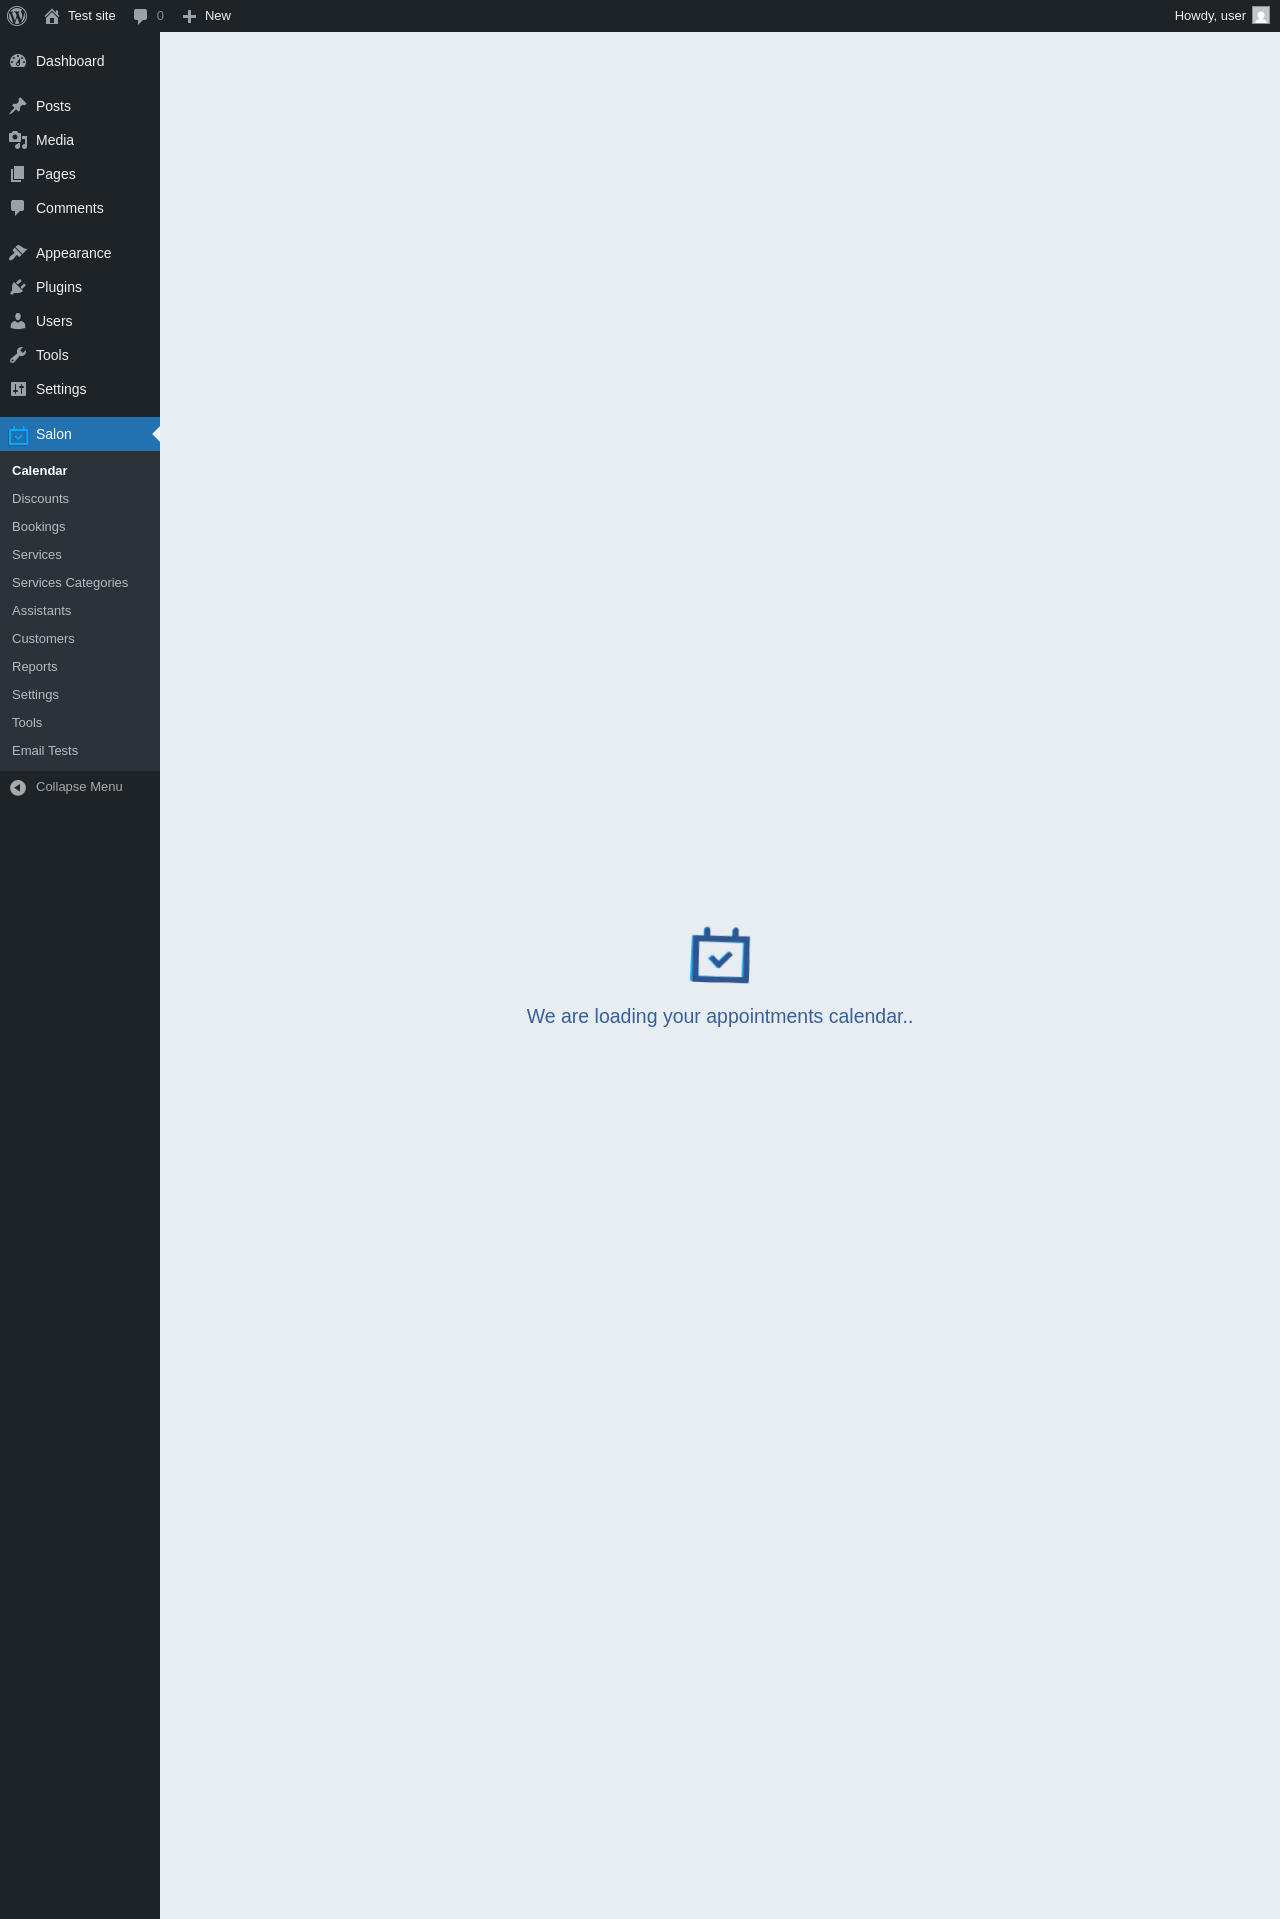
Task: Click the Plugins plug icon
Action: click(18, 287)
